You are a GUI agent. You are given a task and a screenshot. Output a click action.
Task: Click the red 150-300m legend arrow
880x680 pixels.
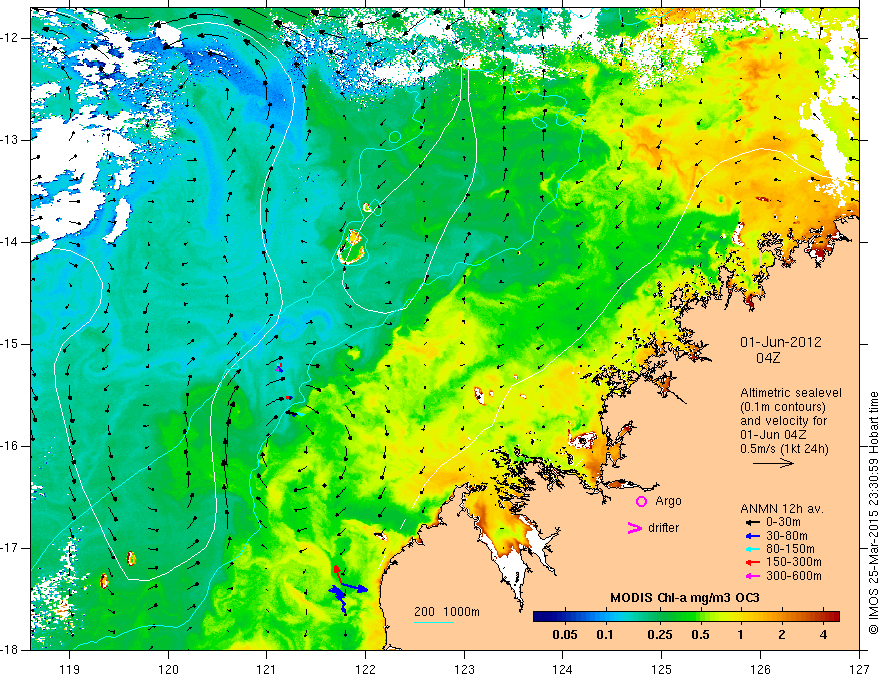click(751, 562)
